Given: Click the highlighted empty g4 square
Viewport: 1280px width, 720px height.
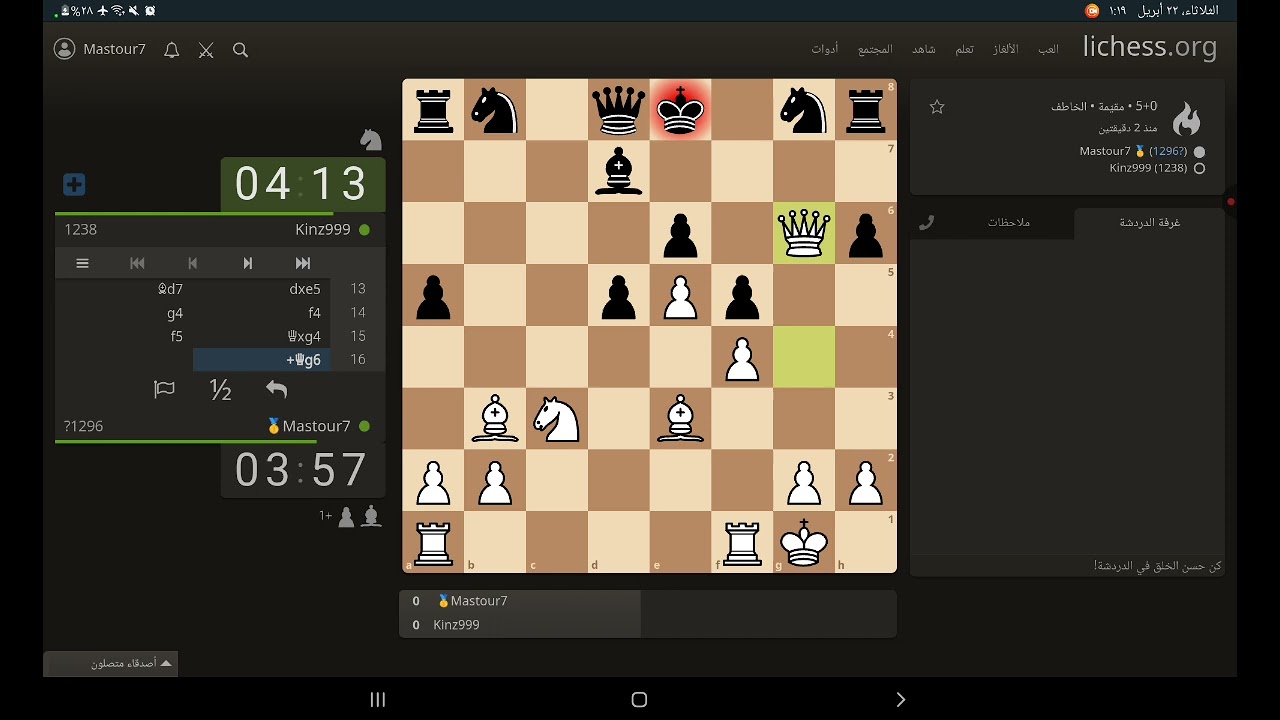Looking at the screenshot, I should [804, 357].
